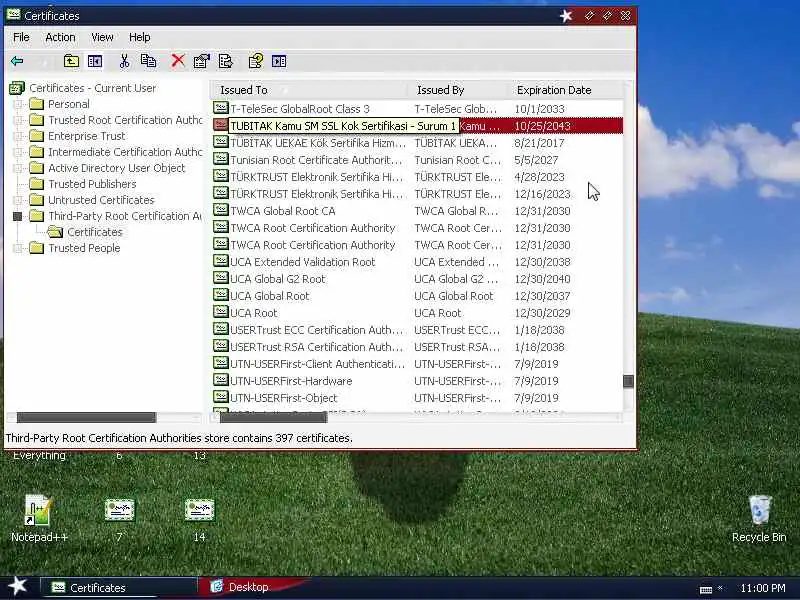Click the Notepad++ desktop icon

(38, 510)
